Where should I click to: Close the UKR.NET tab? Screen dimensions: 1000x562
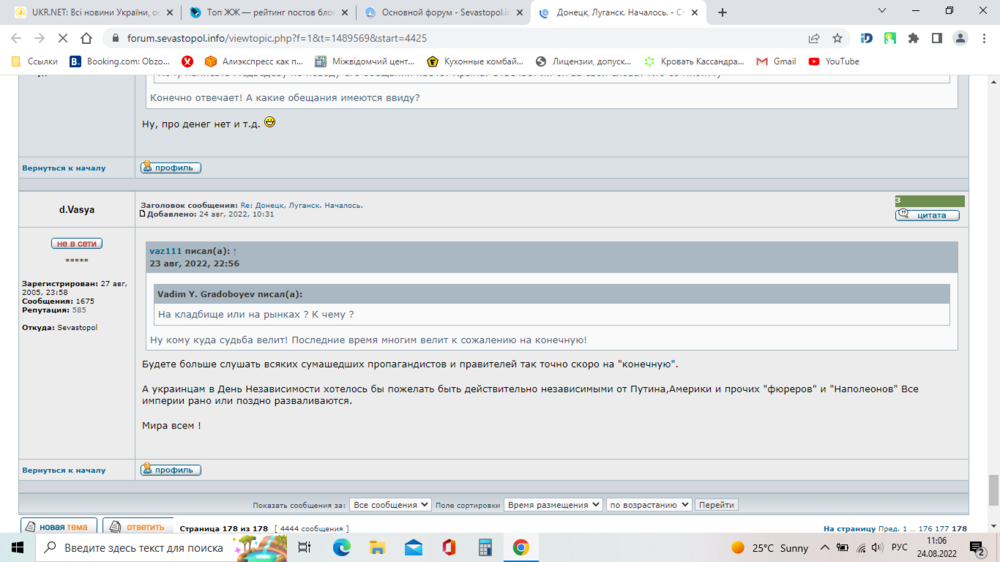click(x=170, y=12)
